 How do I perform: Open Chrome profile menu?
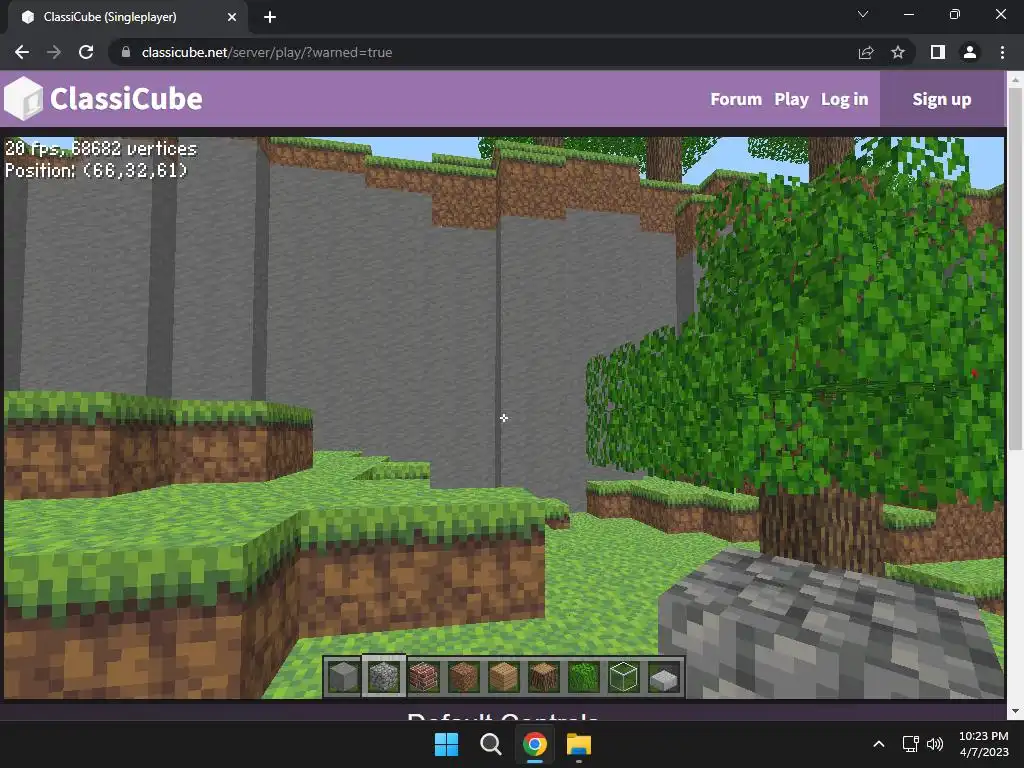[x=970, y=52]
